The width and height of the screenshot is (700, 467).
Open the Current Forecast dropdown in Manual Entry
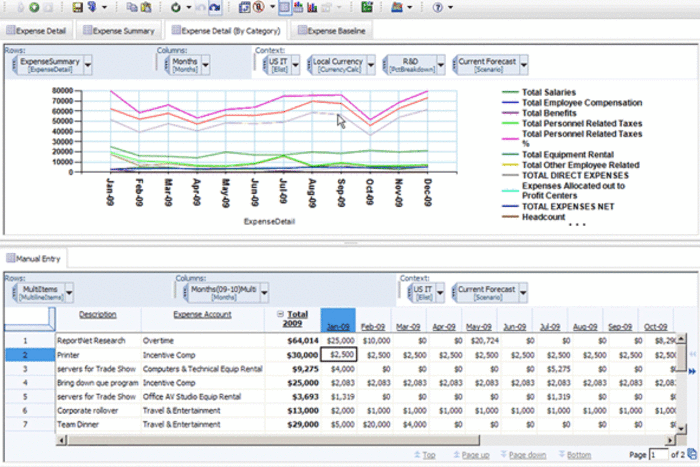[523, 293]
